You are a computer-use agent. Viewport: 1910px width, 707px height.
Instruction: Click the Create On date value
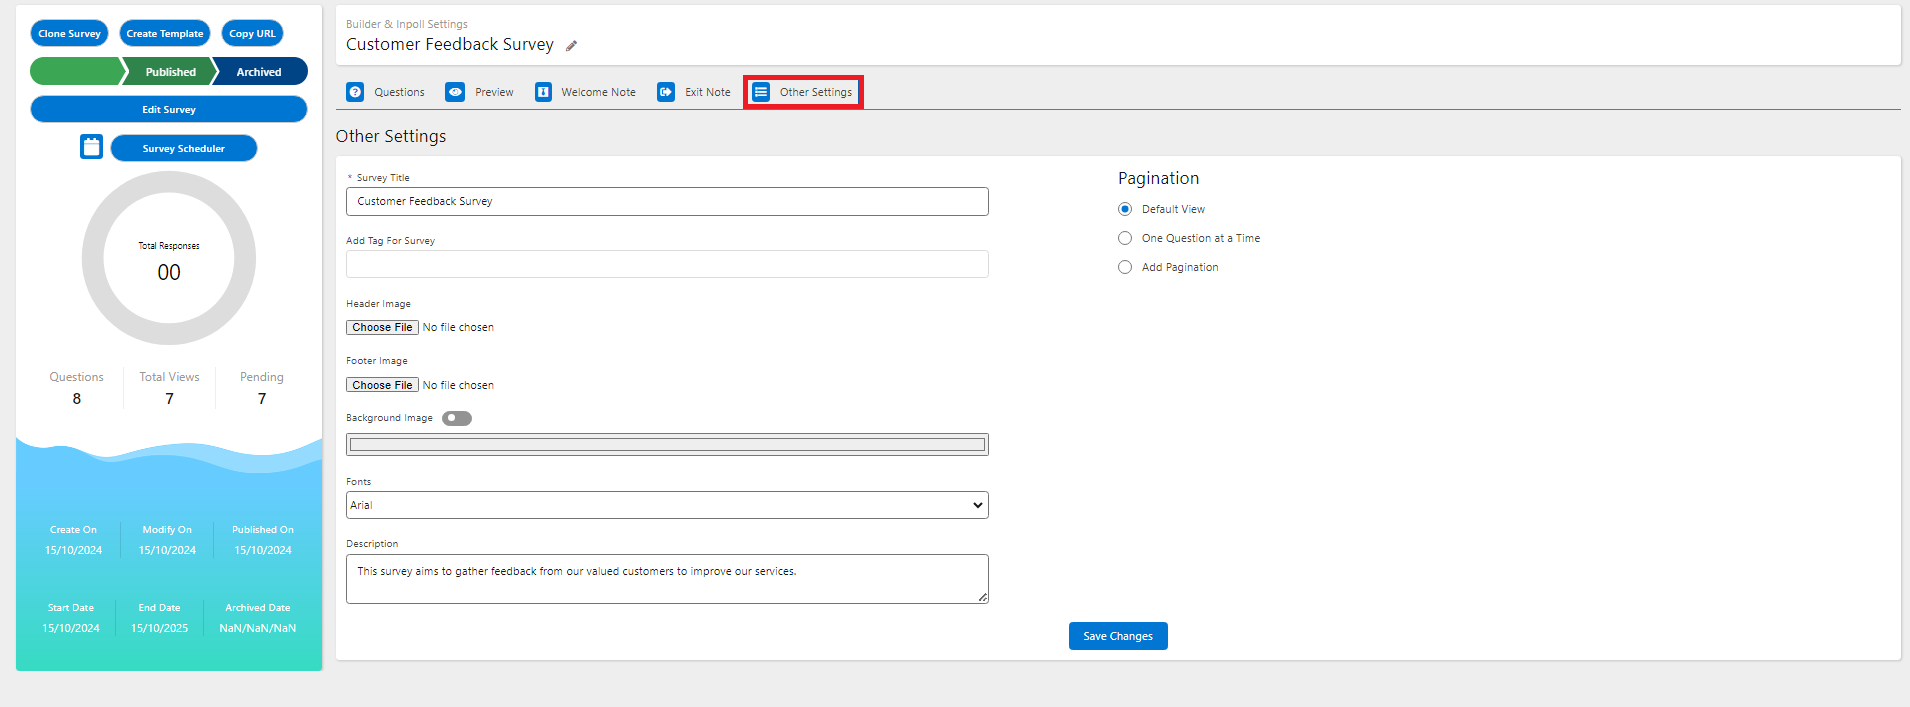click(x=74, y=550)
